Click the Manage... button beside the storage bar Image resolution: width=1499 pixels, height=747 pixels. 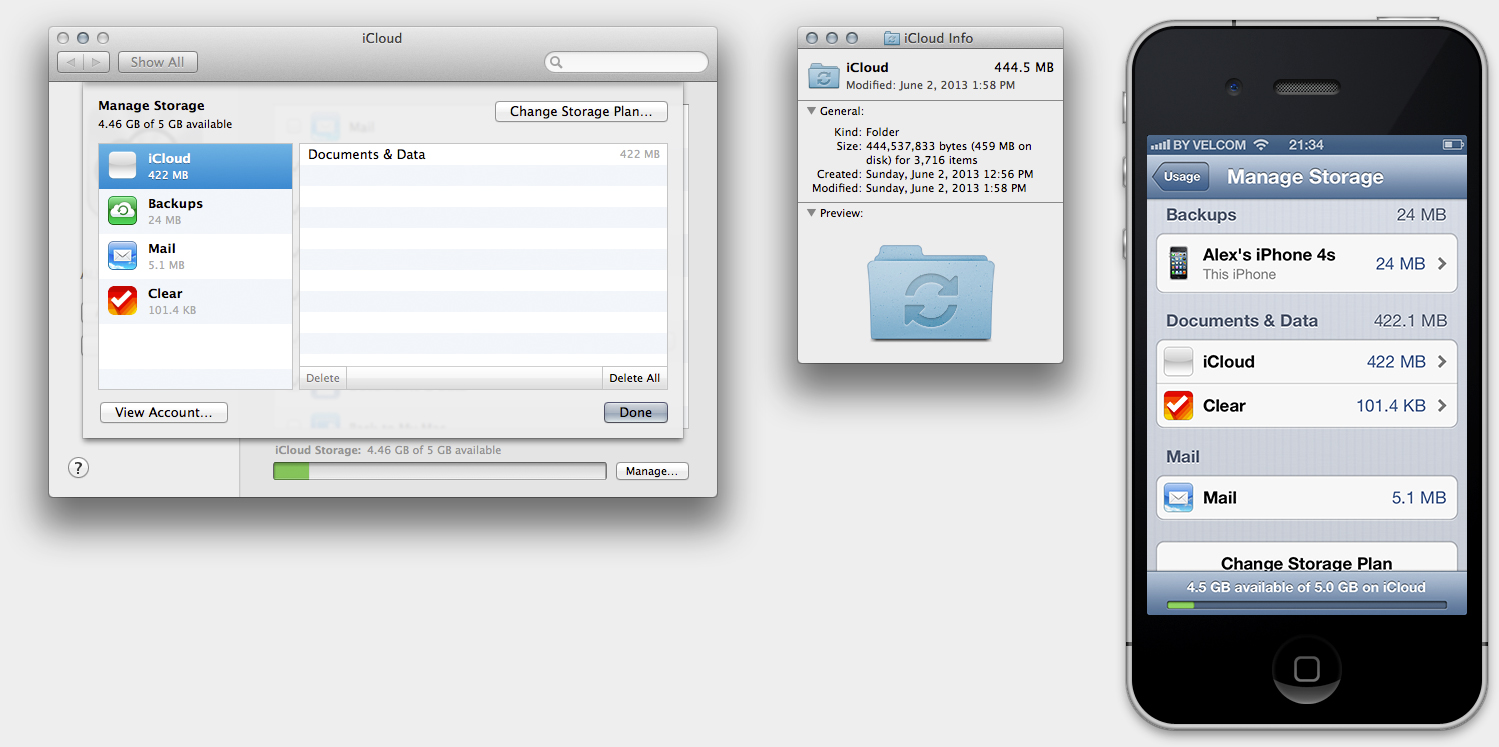[652, 471]
